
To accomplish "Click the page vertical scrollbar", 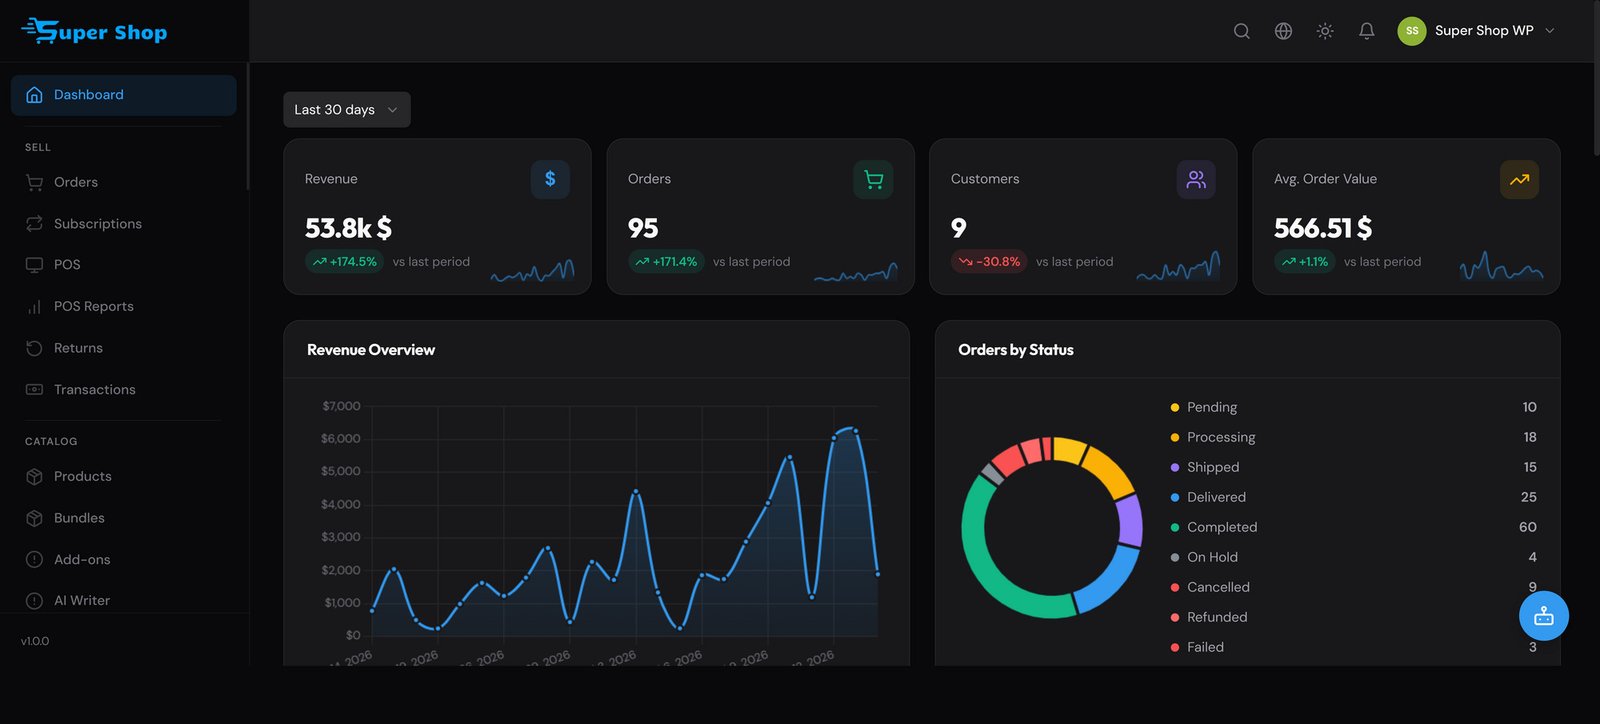I will pyautogui.click(x=1596, y=80).
